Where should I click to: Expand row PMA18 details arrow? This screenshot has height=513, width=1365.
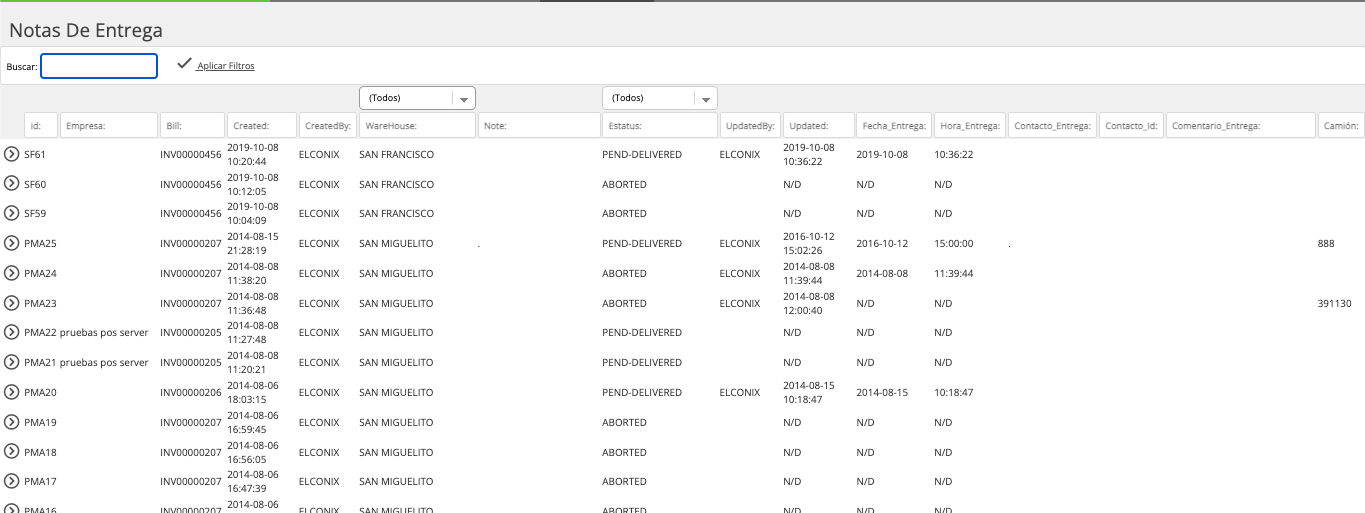pyautogui.click(x=12, y=452)
